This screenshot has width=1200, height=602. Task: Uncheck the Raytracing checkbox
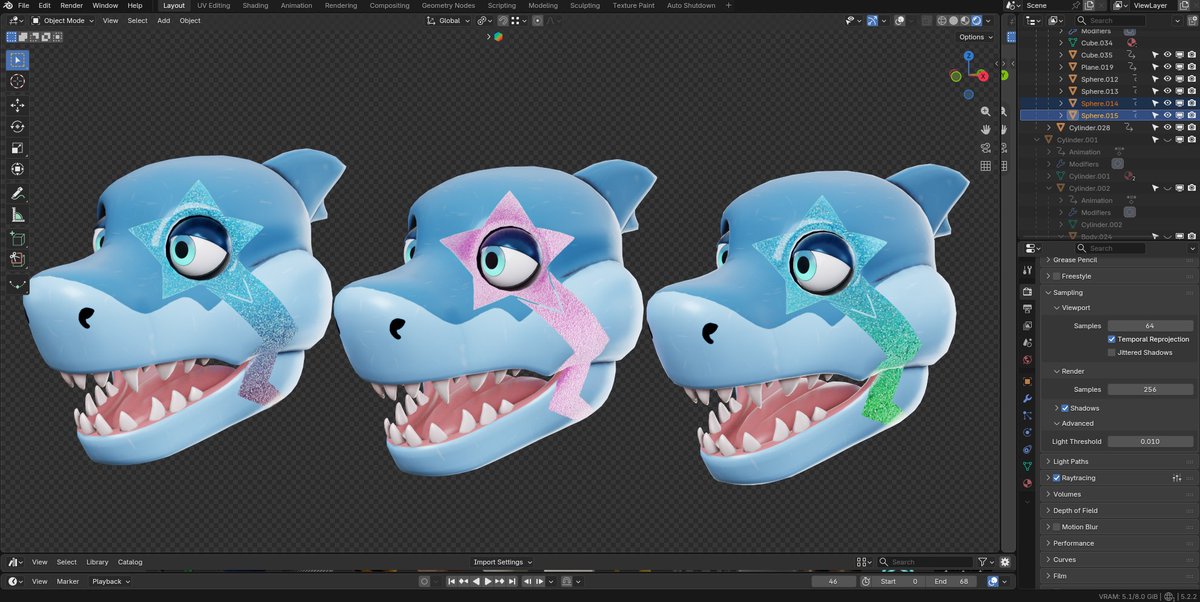pos(1056,478)
